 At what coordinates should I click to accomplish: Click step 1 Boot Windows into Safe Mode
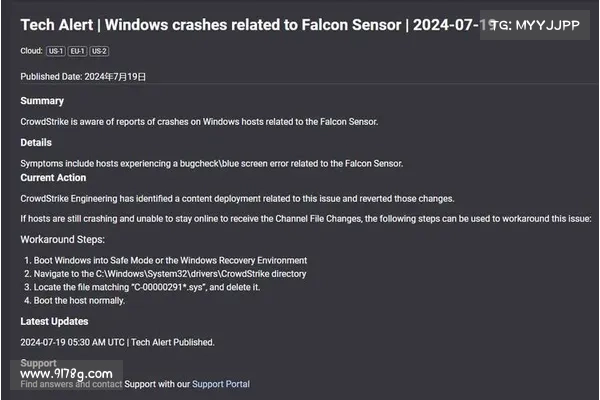166,260
